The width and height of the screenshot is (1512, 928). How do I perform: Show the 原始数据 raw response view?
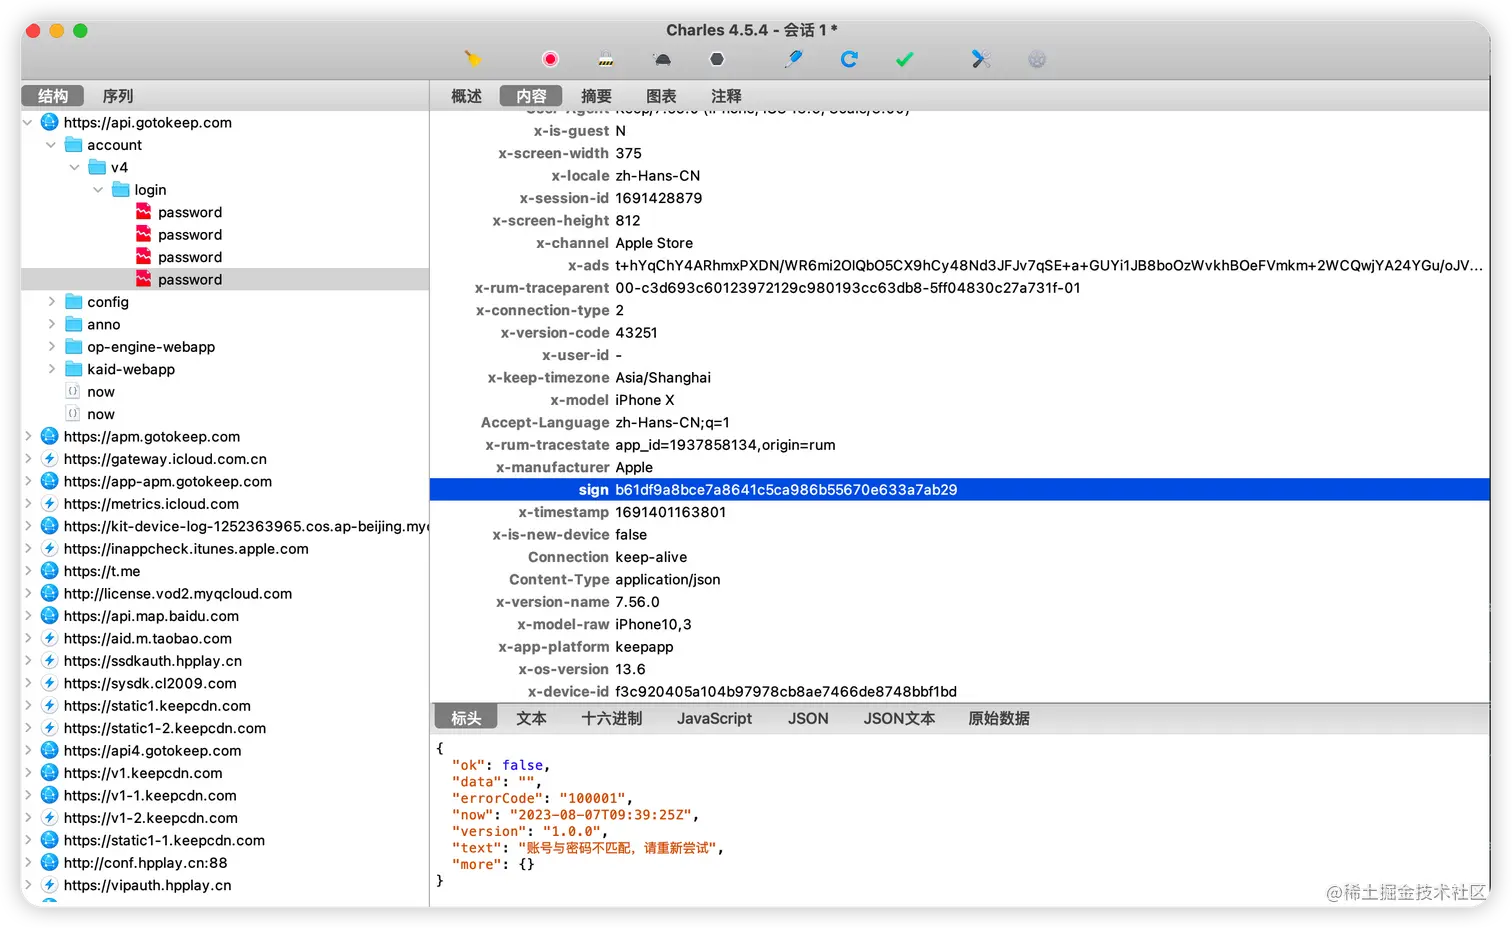click(x=998, y=718)
